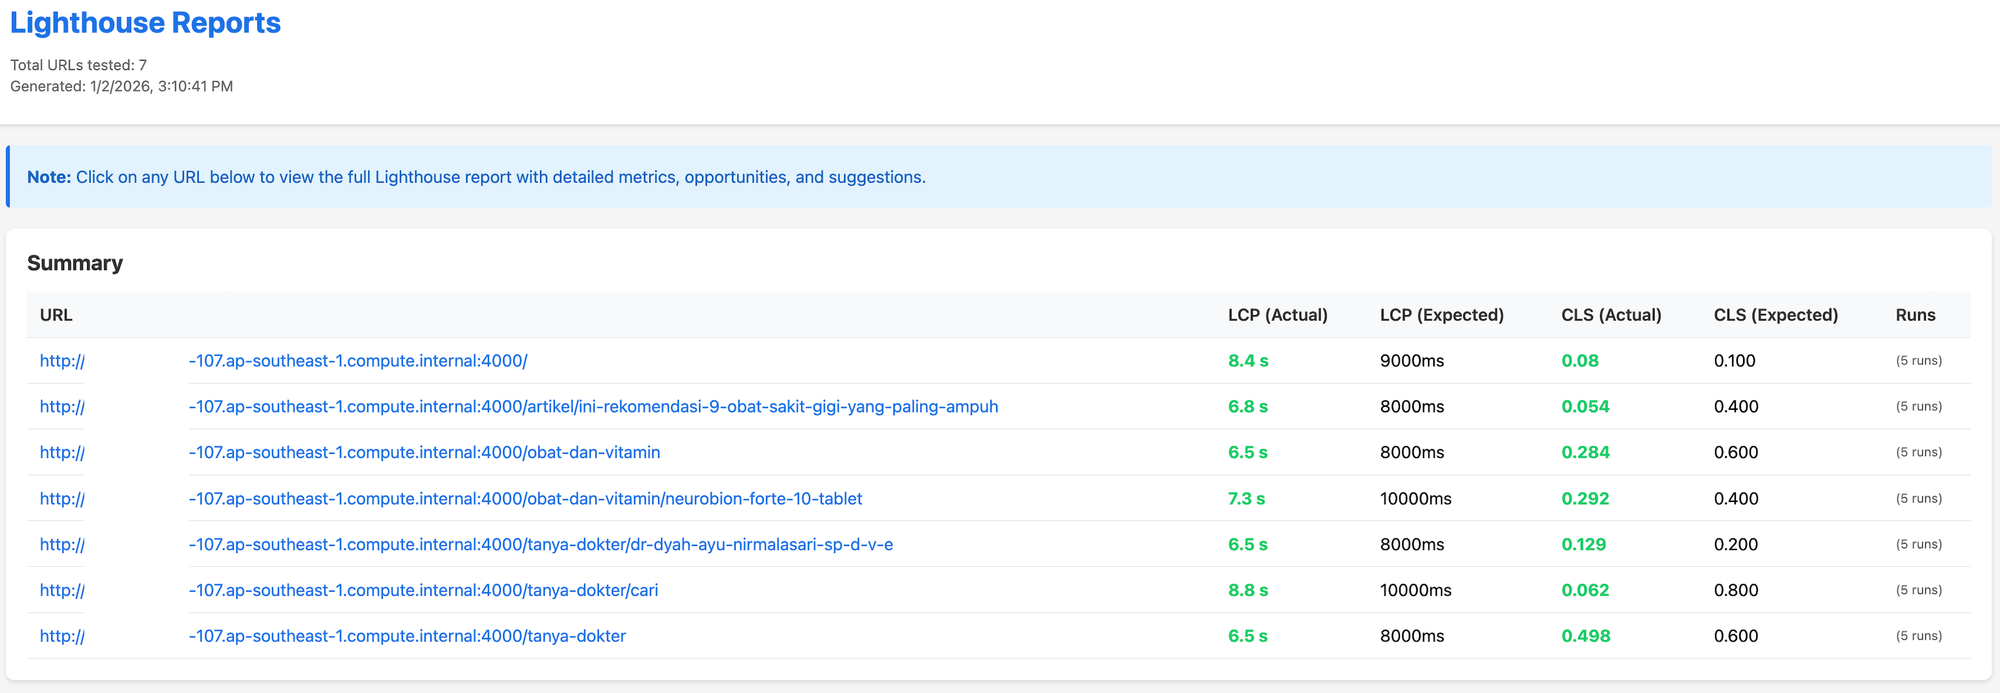Click the CLS (Expected) column header
Screen dimensions: 2000x693
click(x=1775, y=315)
